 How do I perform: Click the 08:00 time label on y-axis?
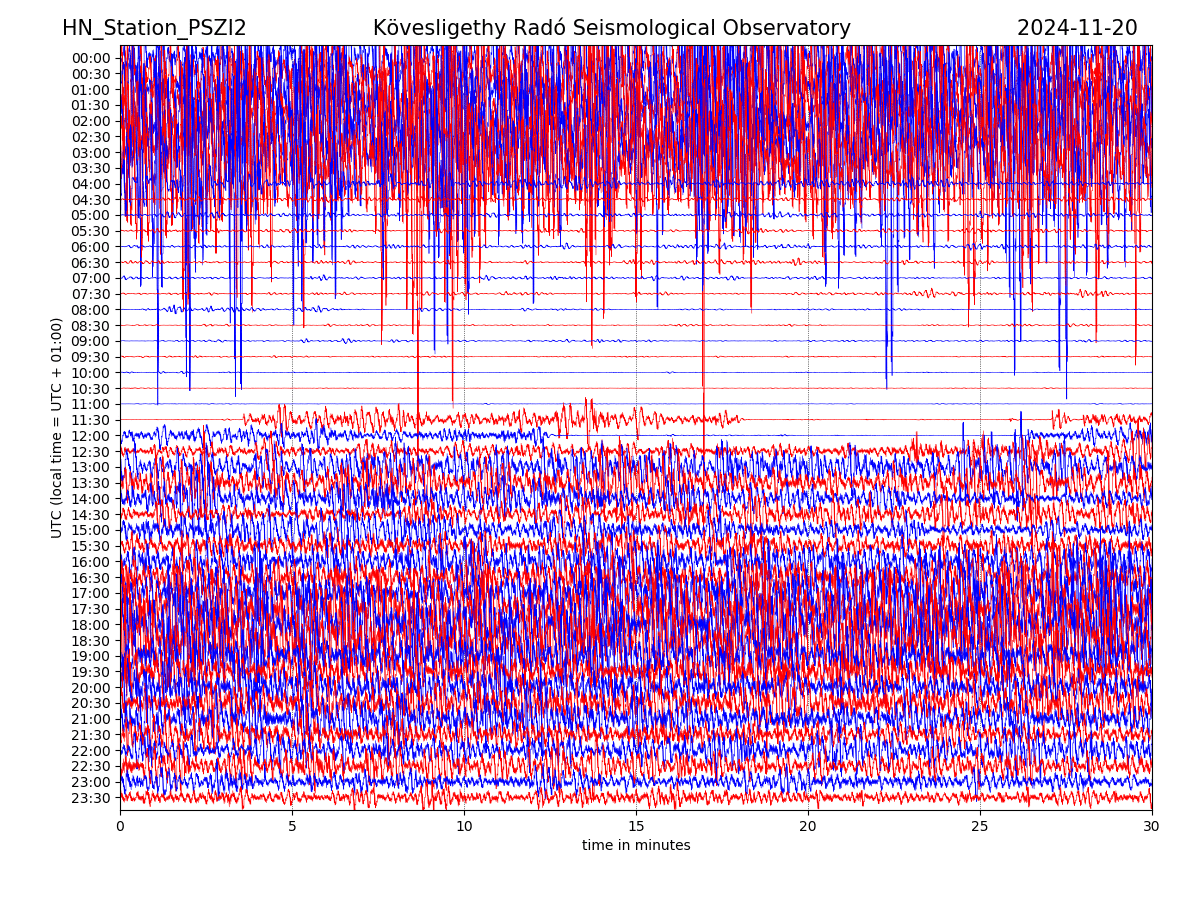91,310
